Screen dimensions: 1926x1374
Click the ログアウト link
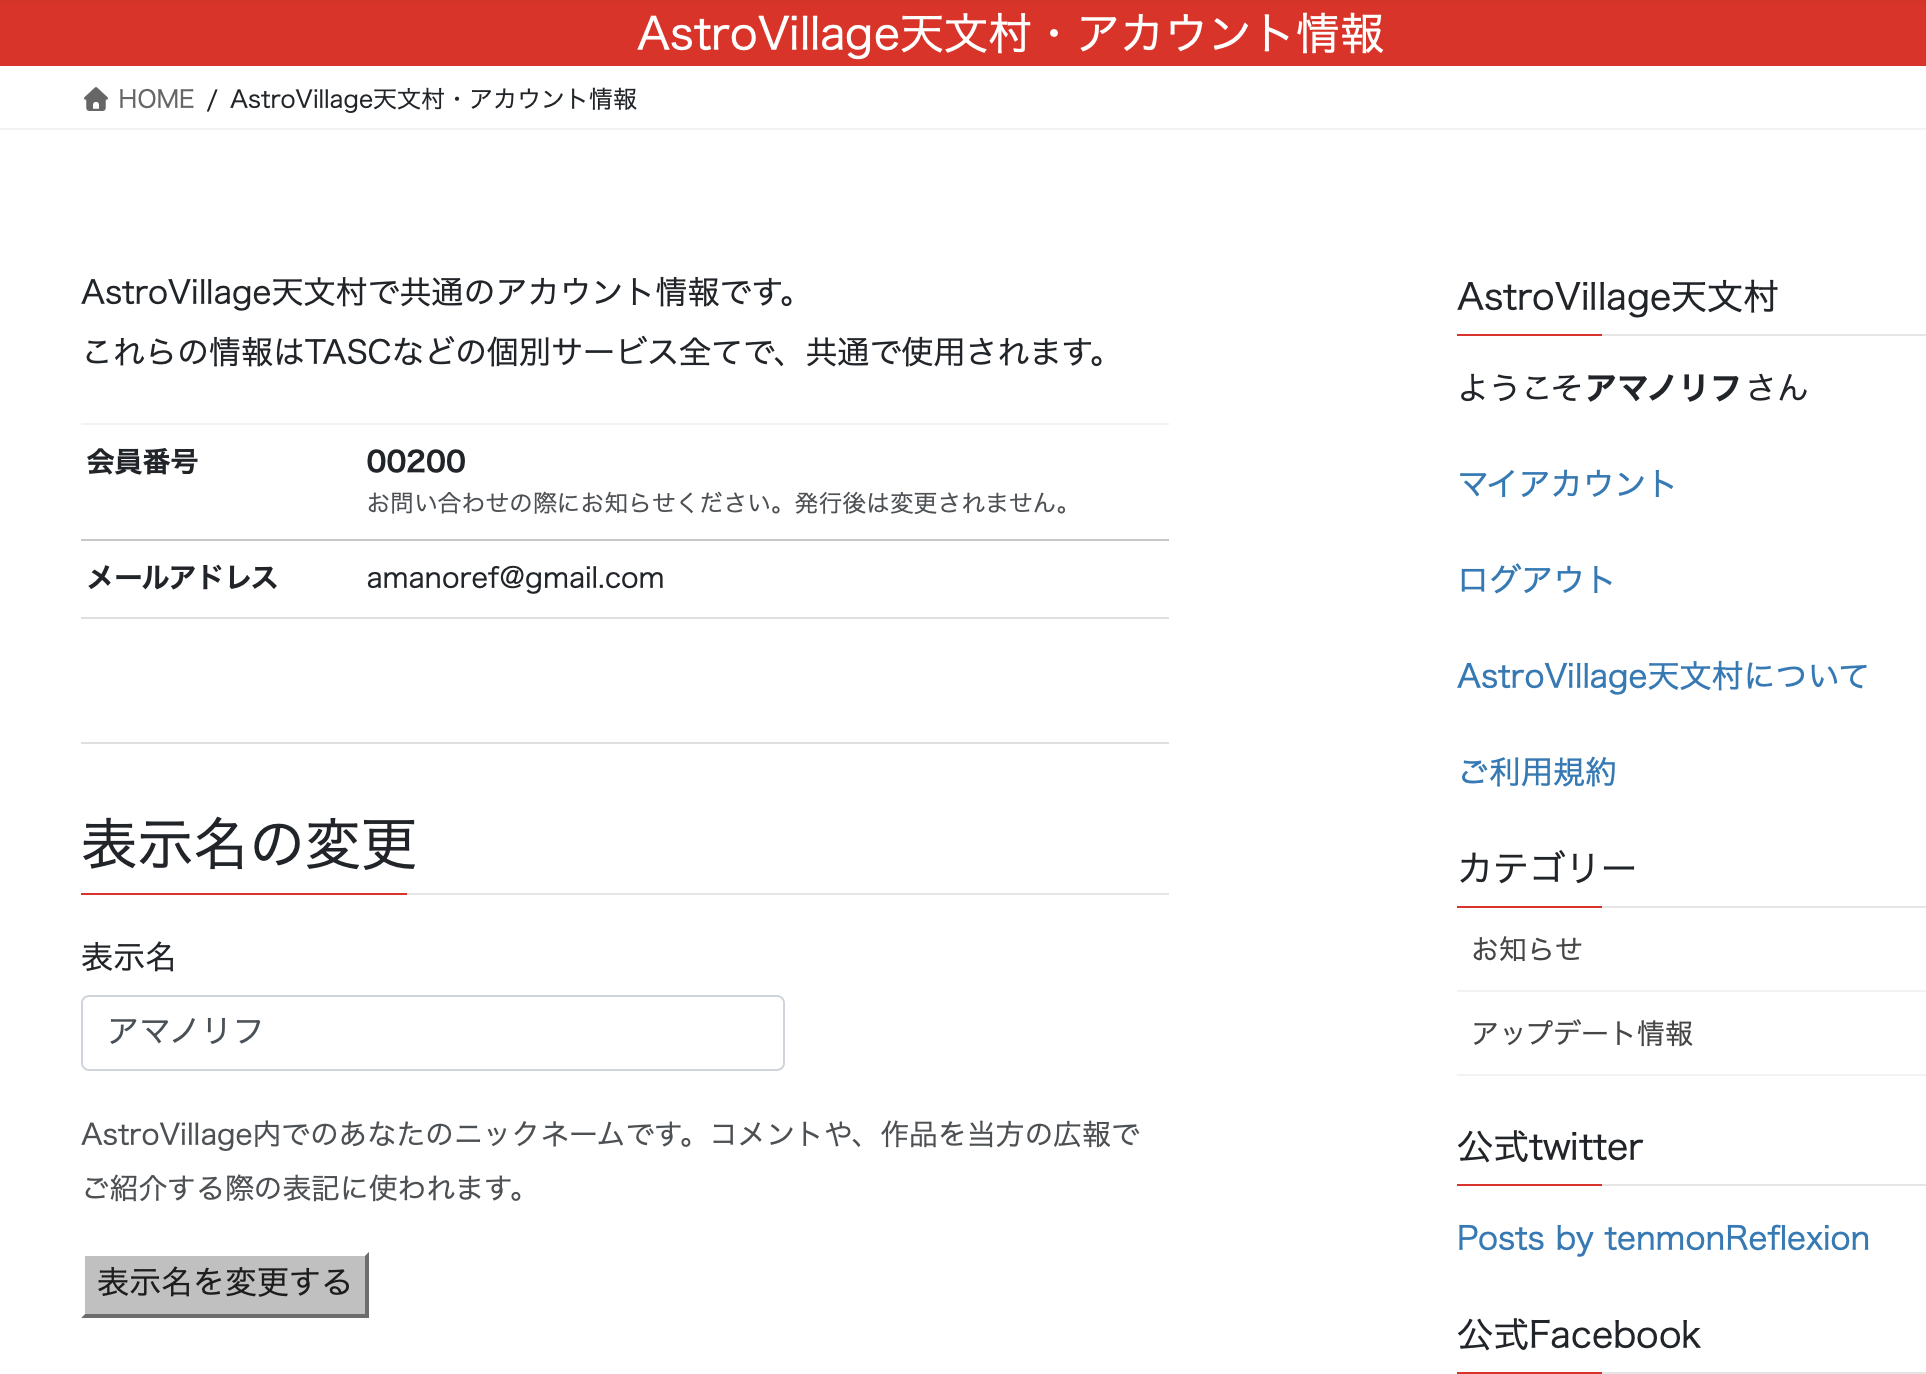pos(1536,580)
